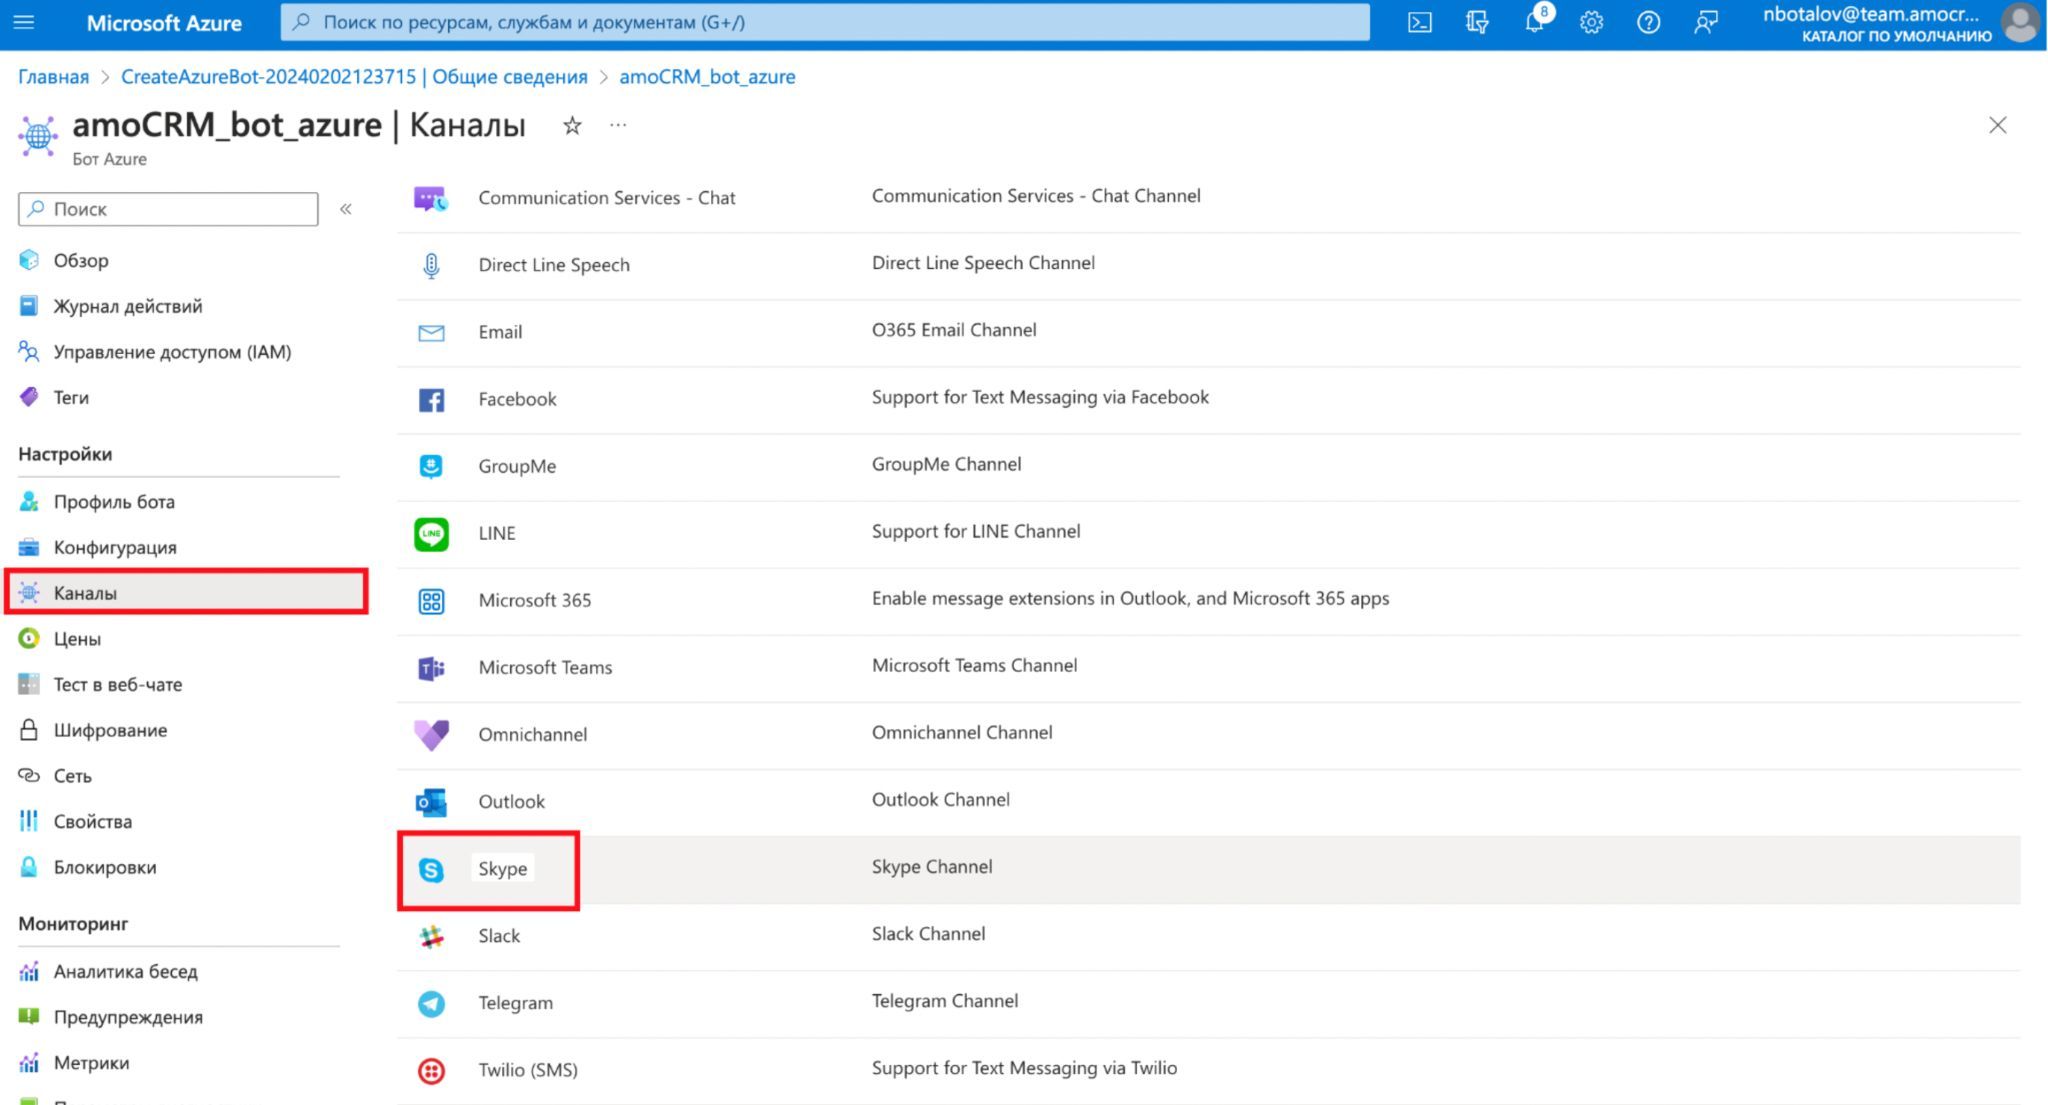Click the Communication Services - Chat icon
Screen dimensions: 2048x1105
[x=431, y=198]
